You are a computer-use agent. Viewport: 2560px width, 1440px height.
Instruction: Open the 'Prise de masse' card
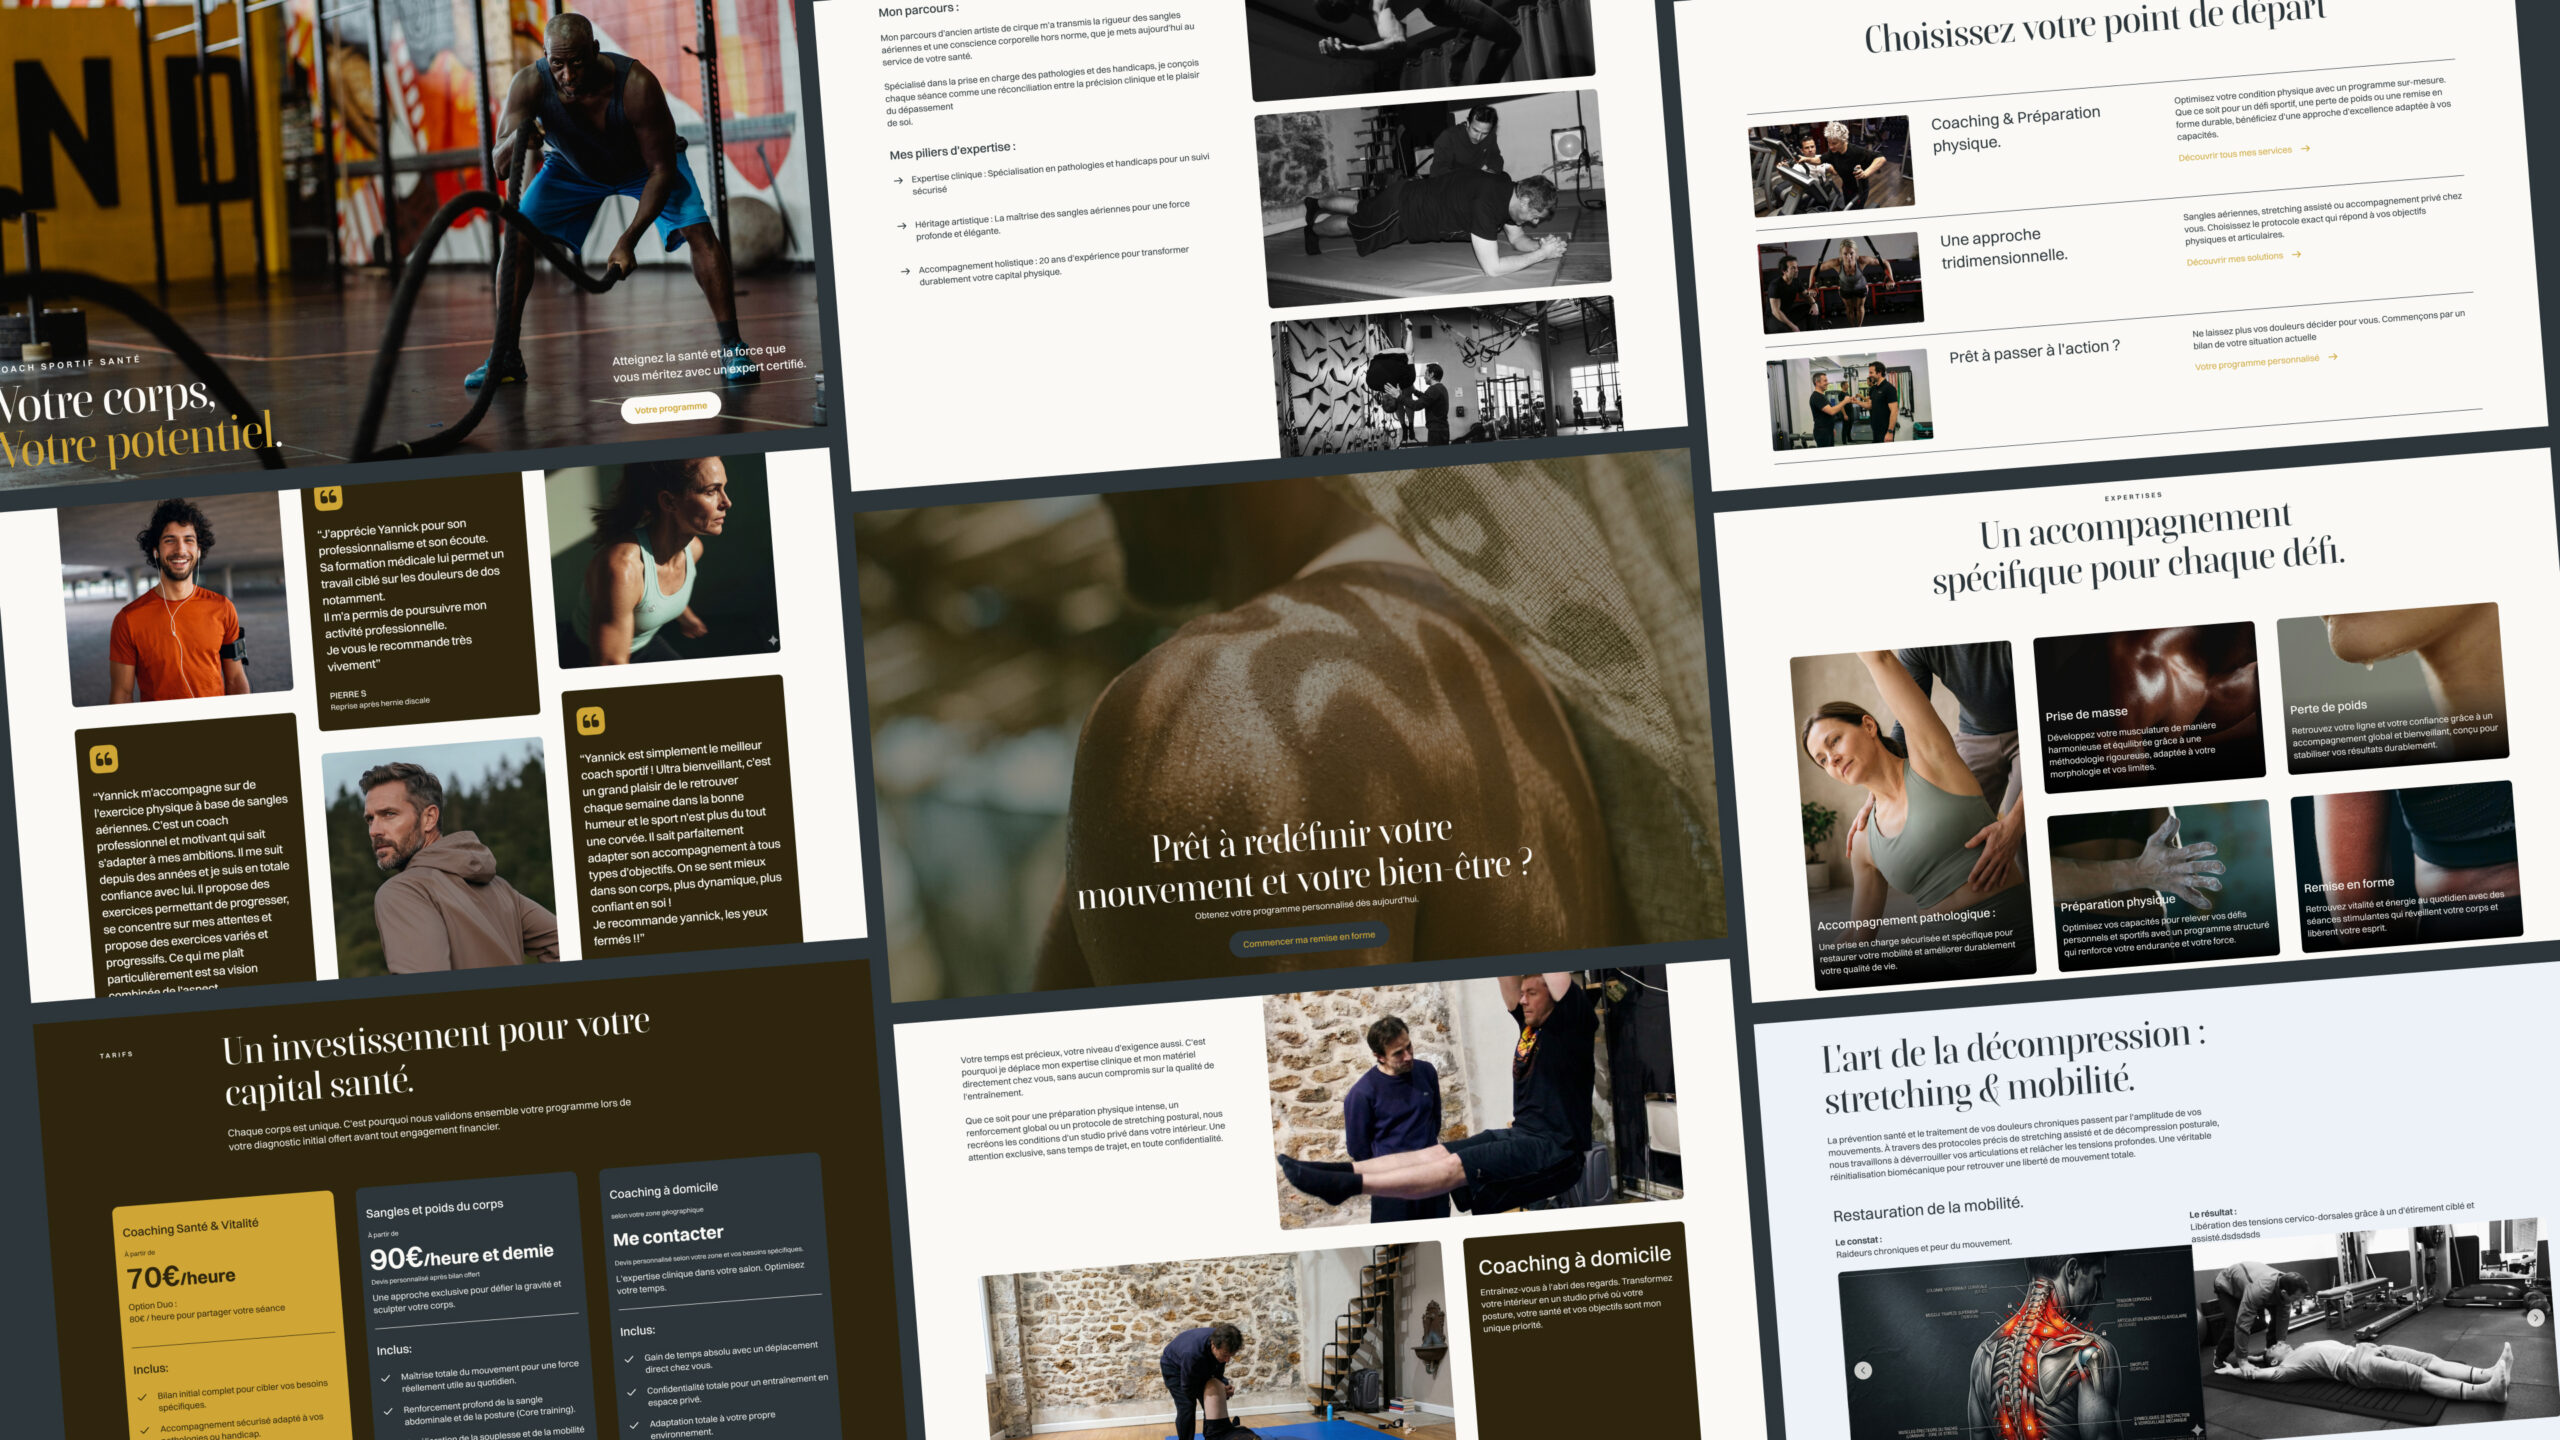click(2149, 707)
